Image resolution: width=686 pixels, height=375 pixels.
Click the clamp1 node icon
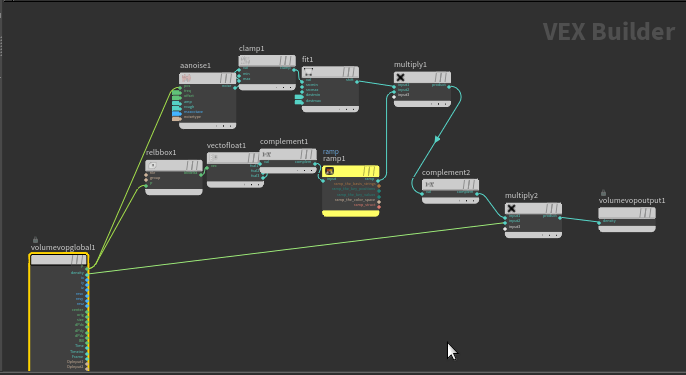pos(245,60)
